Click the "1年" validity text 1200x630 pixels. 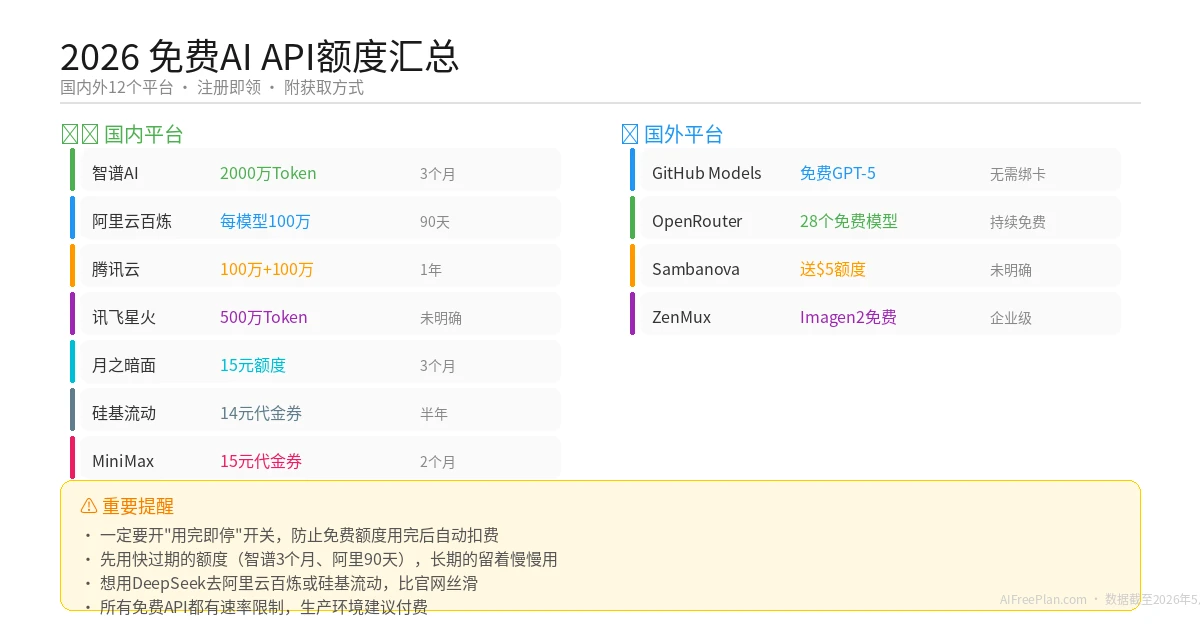tap(431, 270)
